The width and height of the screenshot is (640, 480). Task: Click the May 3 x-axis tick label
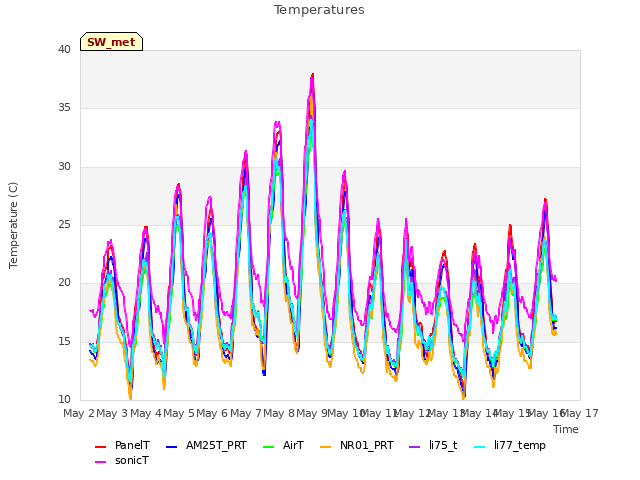pos(112,413)
